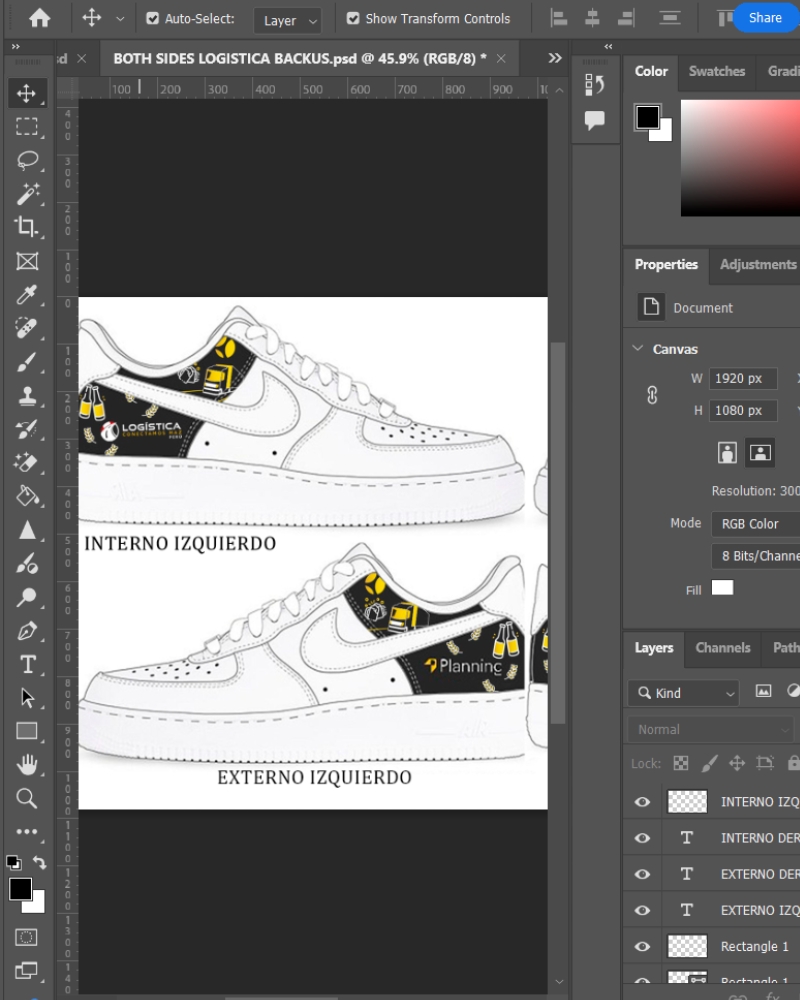800x1000 pixels.
Task: Open the Edit Toolbar three-dots menu
Action: (27, 832)
